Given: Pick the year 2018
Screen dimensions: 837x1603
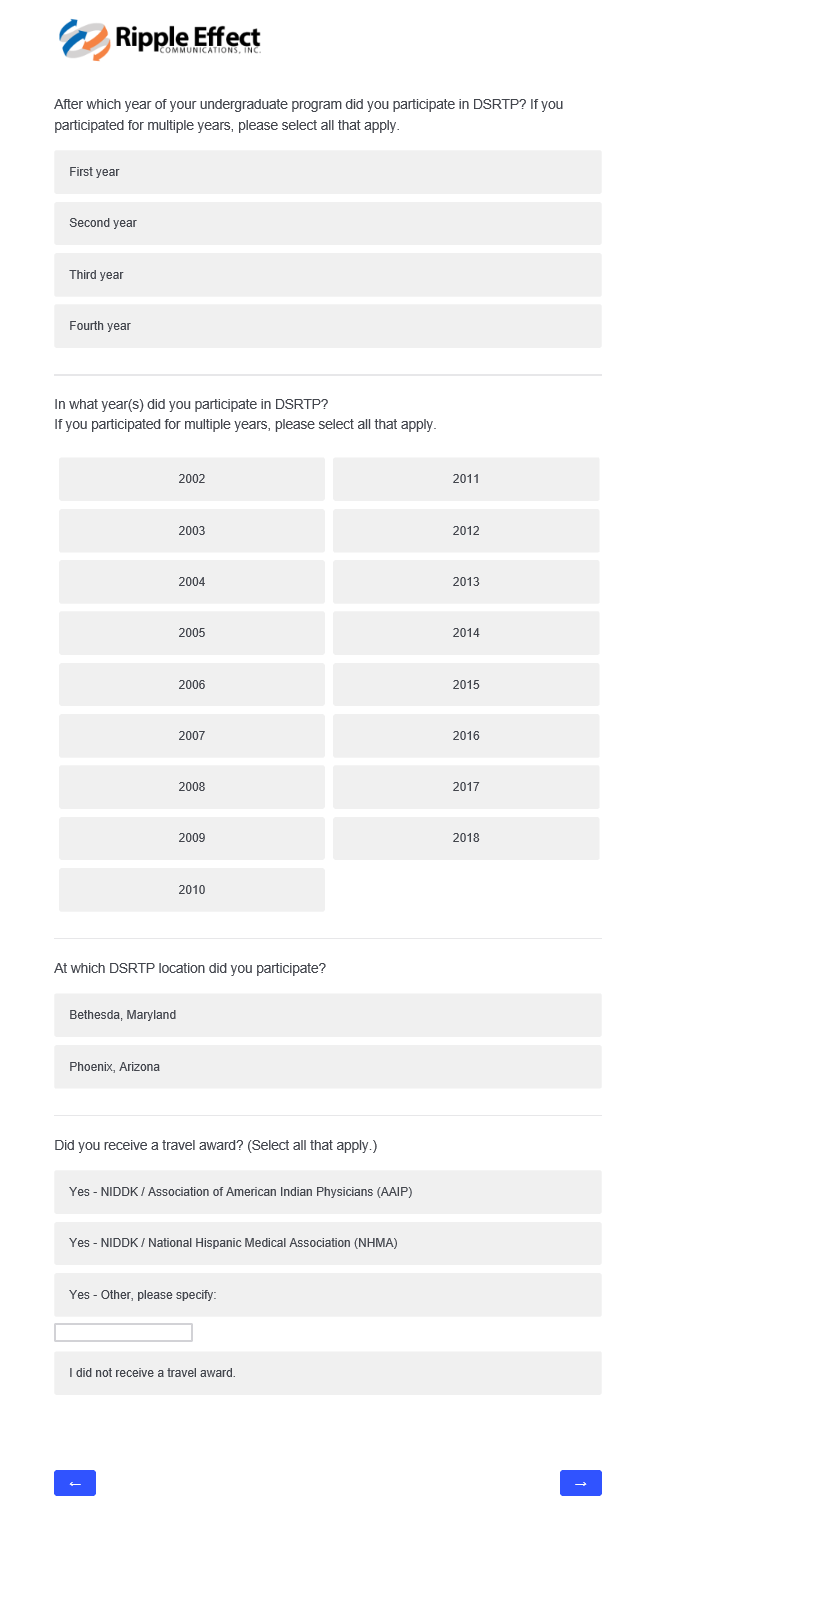Looking at the screenshot, I should (466, 838).
